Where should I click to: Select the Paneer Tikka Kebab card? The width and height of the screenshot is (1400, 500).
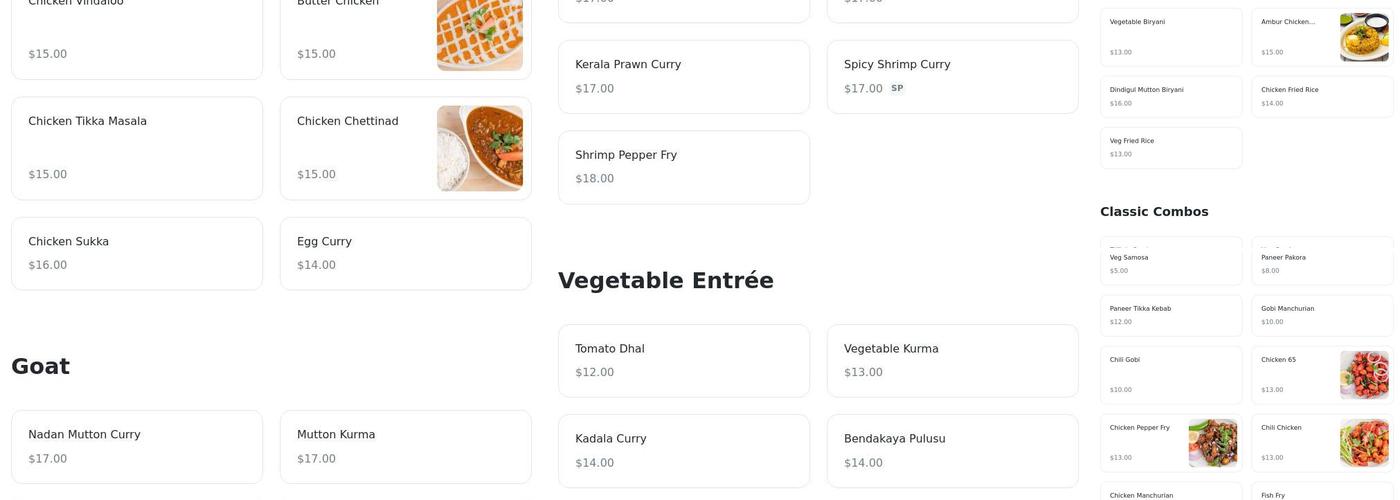[1170, 315]
